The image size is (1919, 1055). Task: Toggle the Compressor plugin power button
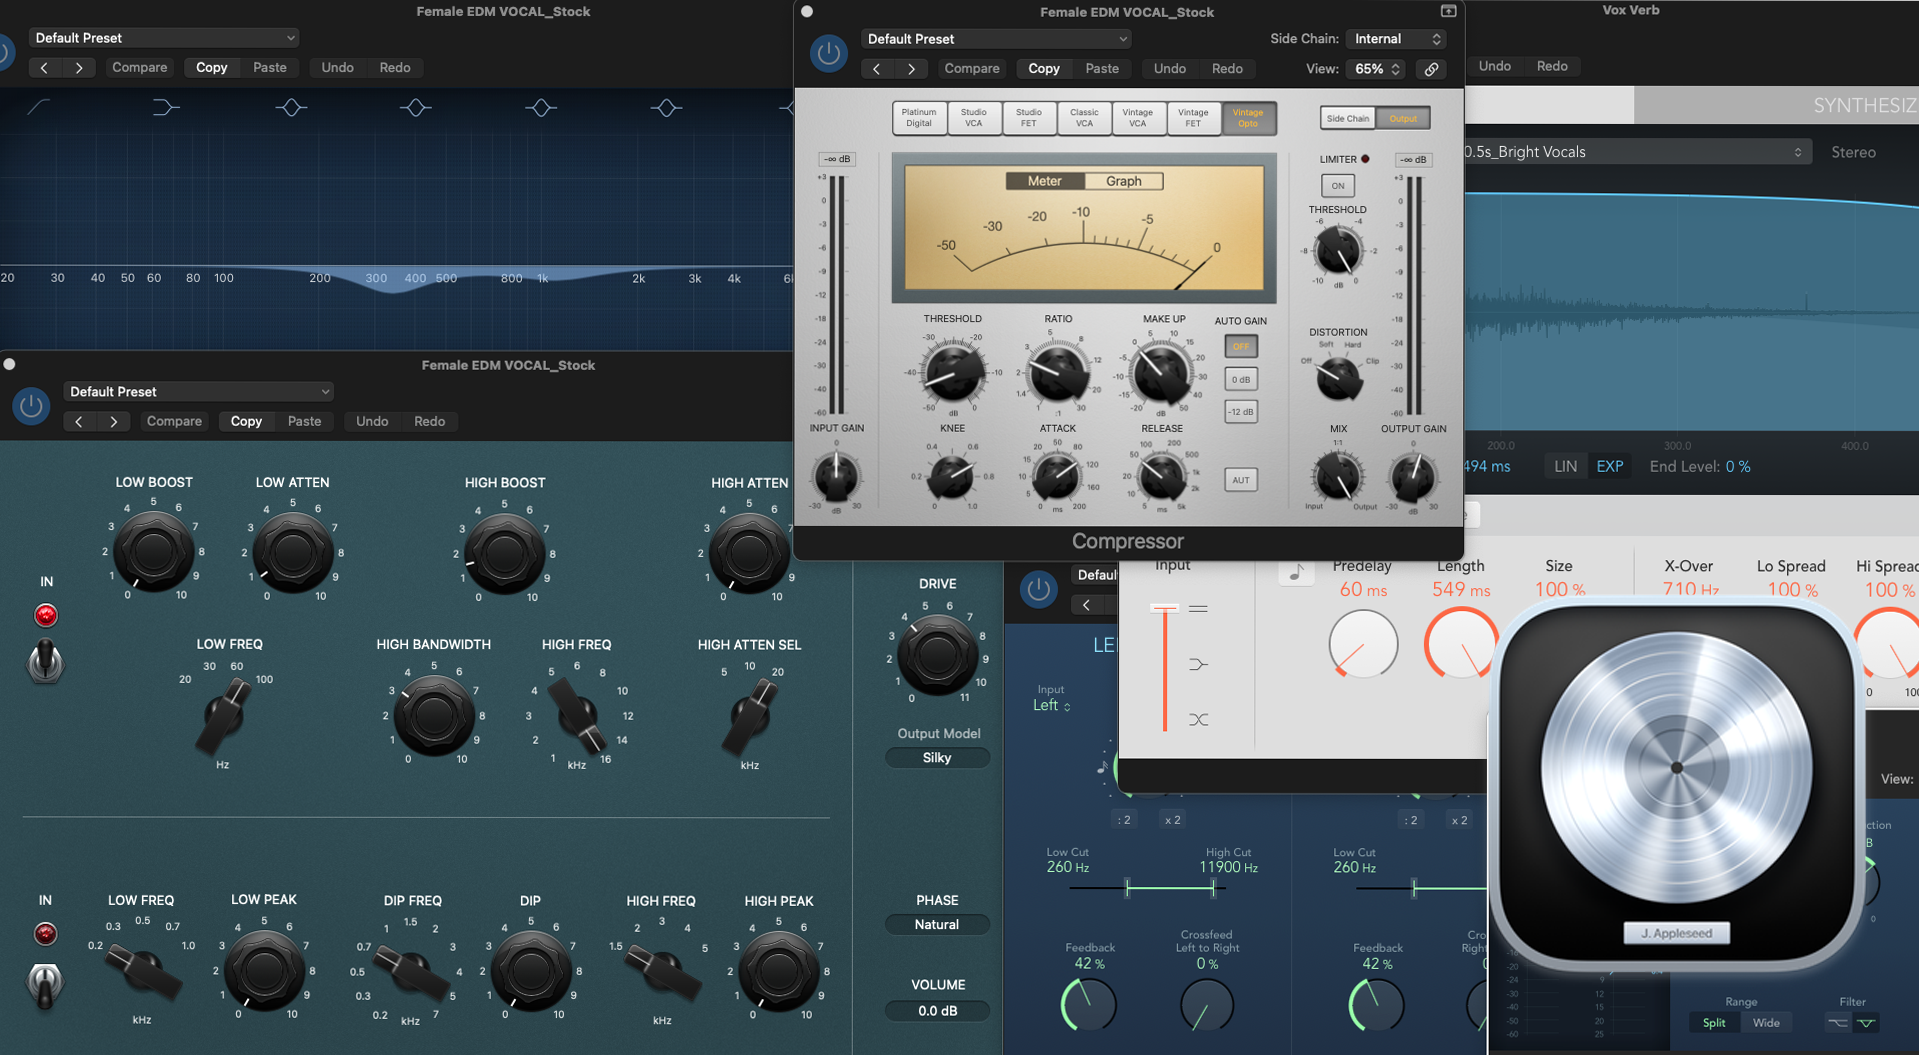click(828, 53)
